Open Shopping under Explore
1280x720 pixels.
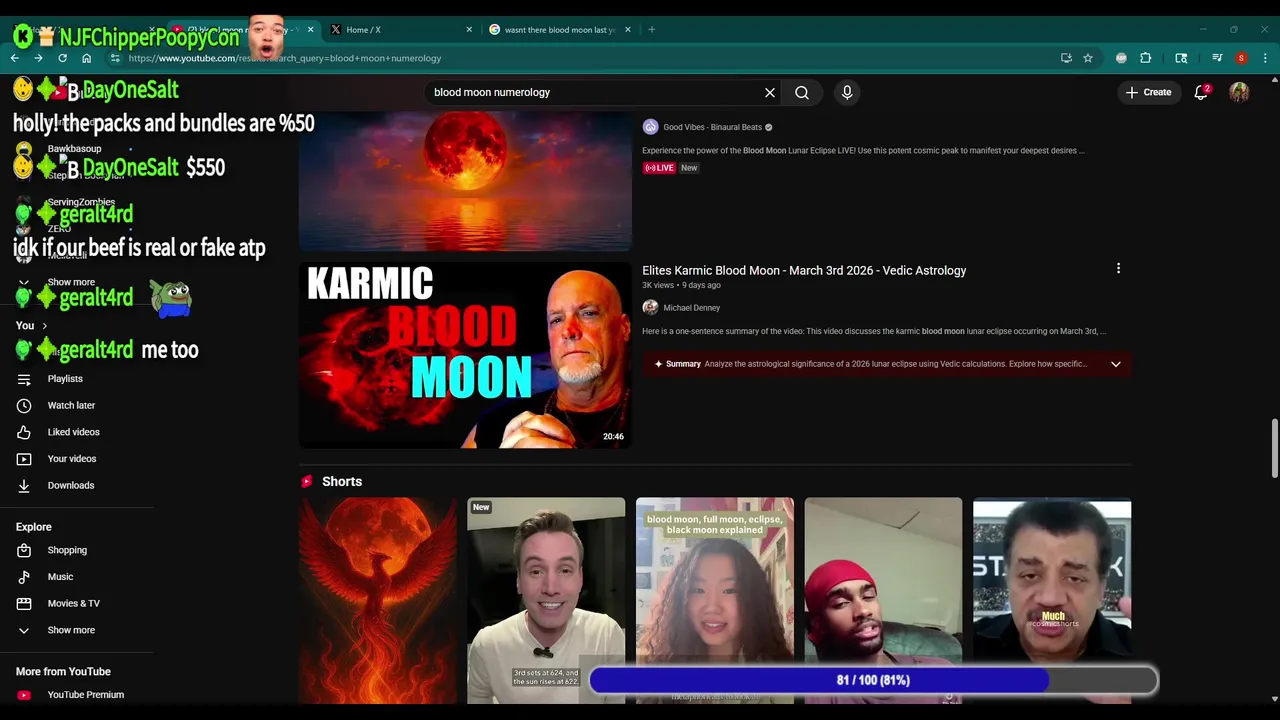67,550
